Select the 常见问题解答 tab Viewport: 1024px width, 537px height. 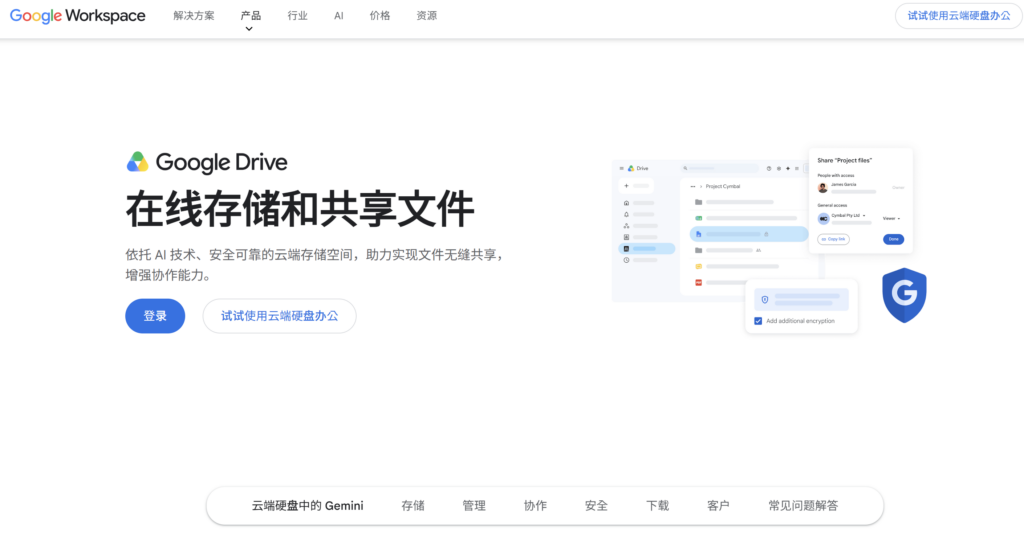click(x=803, y=506)
